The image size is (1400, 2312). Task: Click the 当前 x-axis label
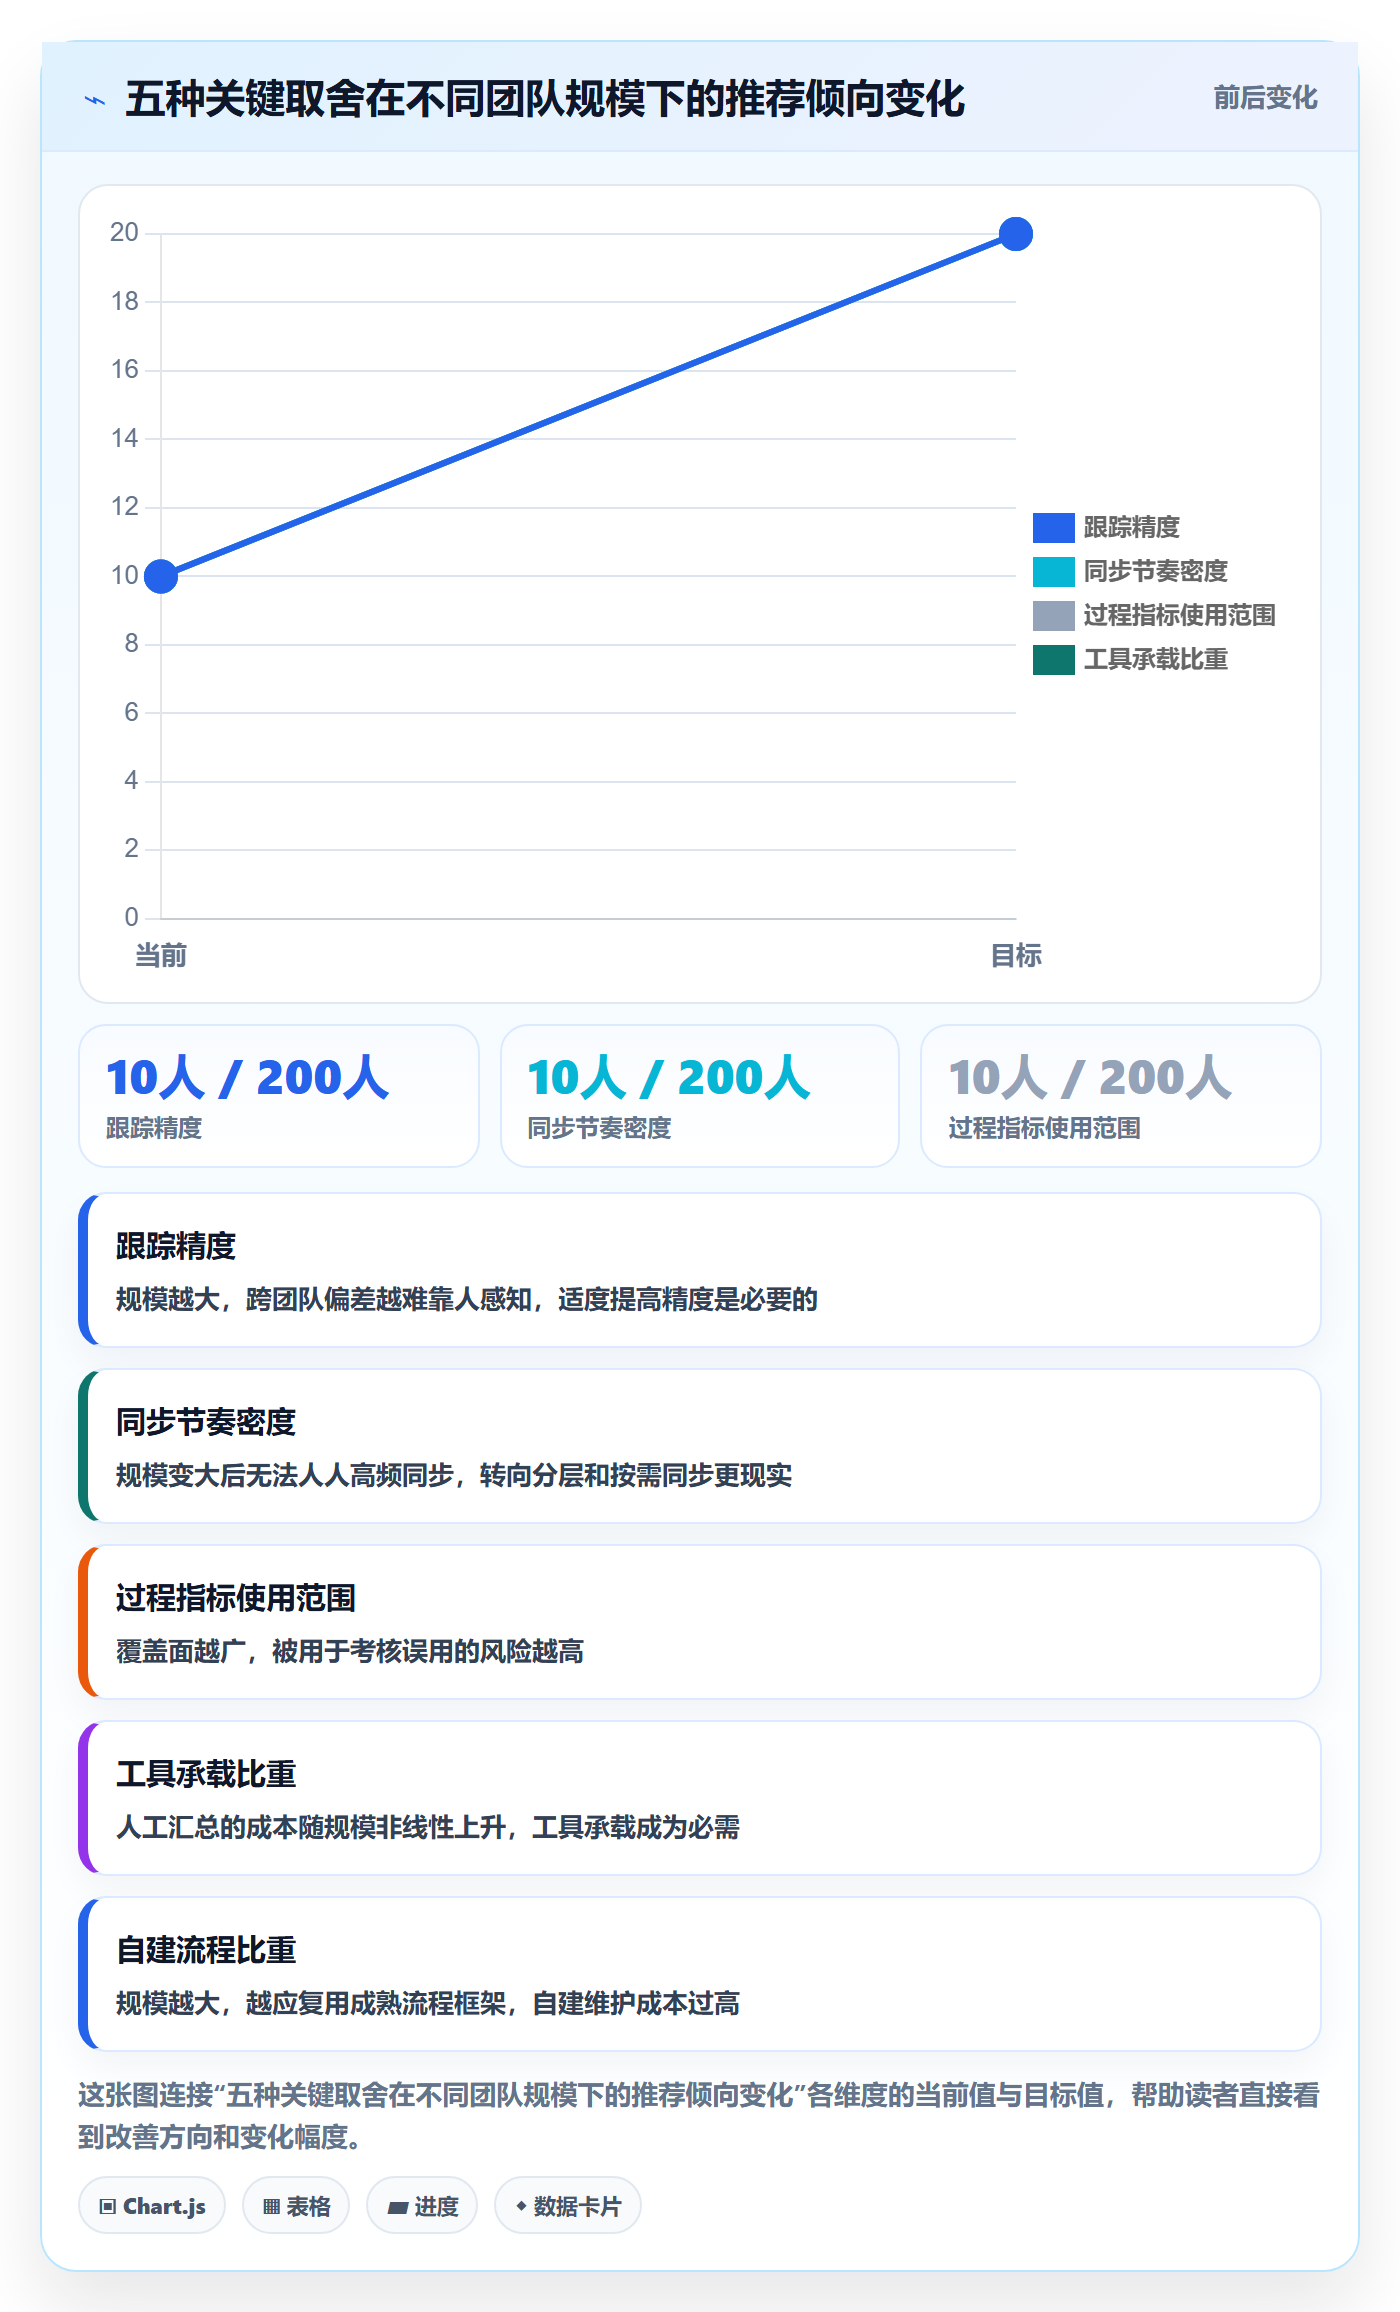(161, 956)
